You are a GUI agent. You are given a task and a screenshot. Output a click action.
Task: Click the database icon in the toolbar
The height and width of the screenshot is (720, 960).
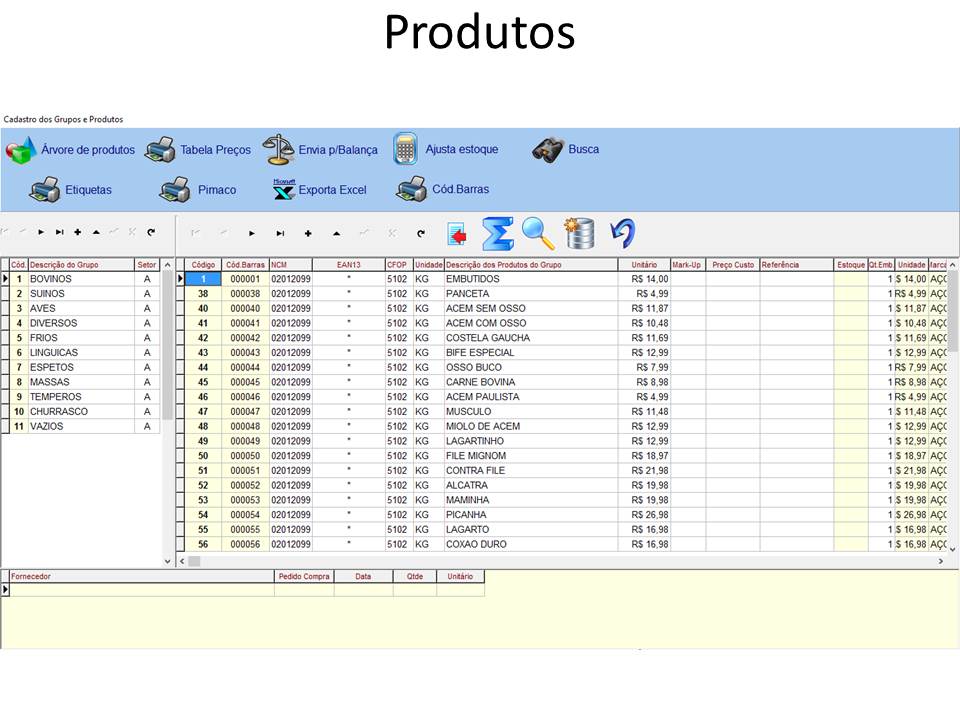coord(578,233)
